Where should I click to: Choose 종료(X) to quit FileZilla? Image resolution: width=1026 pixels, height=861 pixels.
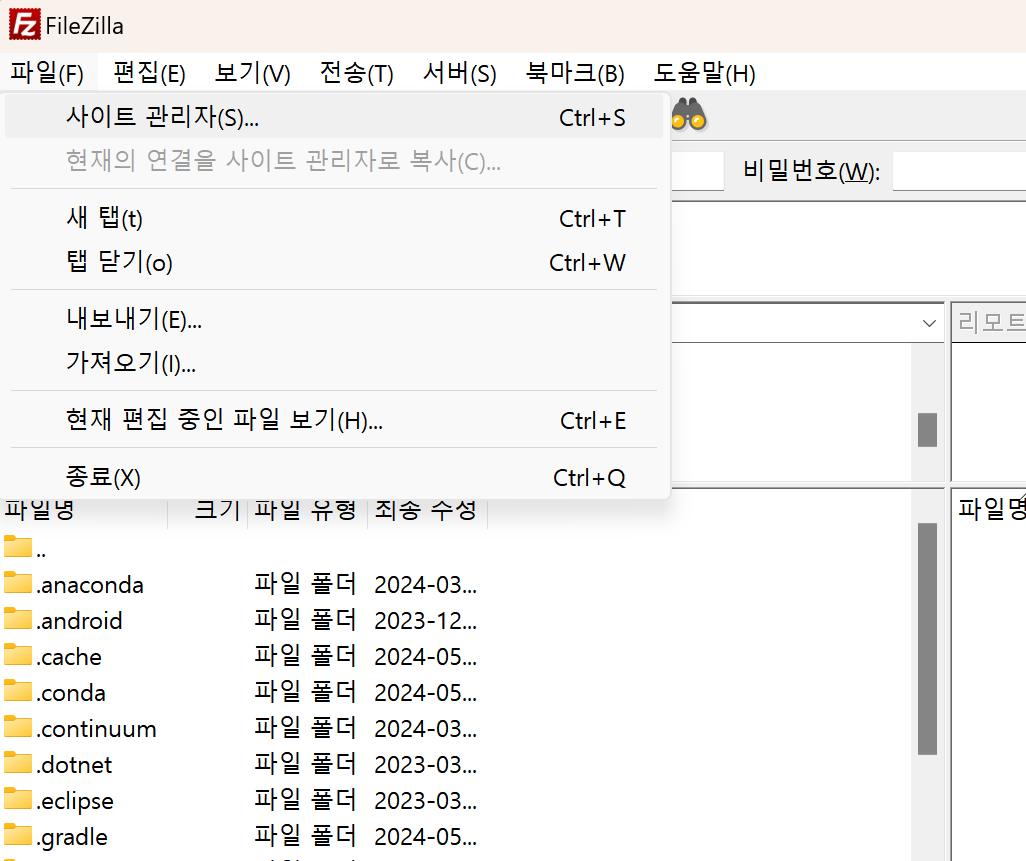pos(334,477)
